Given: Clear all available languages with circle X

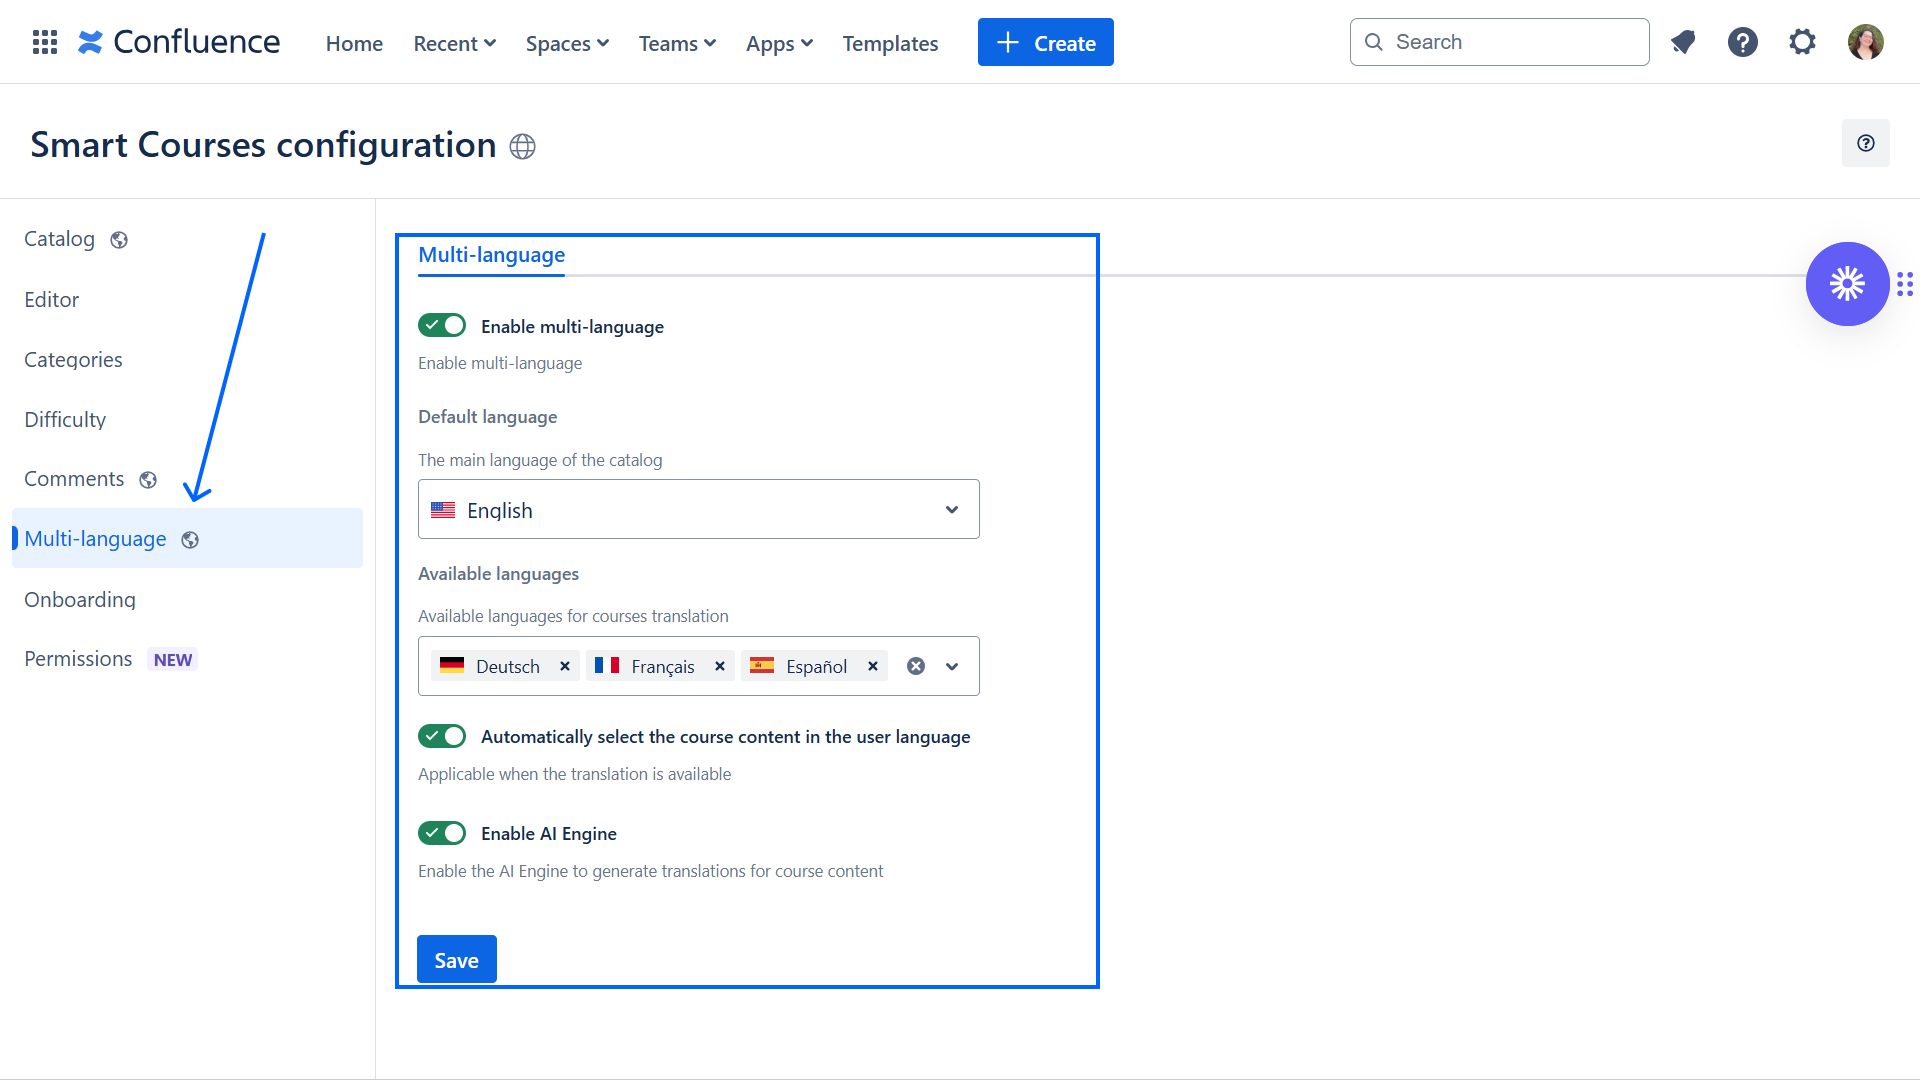Looking at the screenshot, I should click(x=915, y=666).
